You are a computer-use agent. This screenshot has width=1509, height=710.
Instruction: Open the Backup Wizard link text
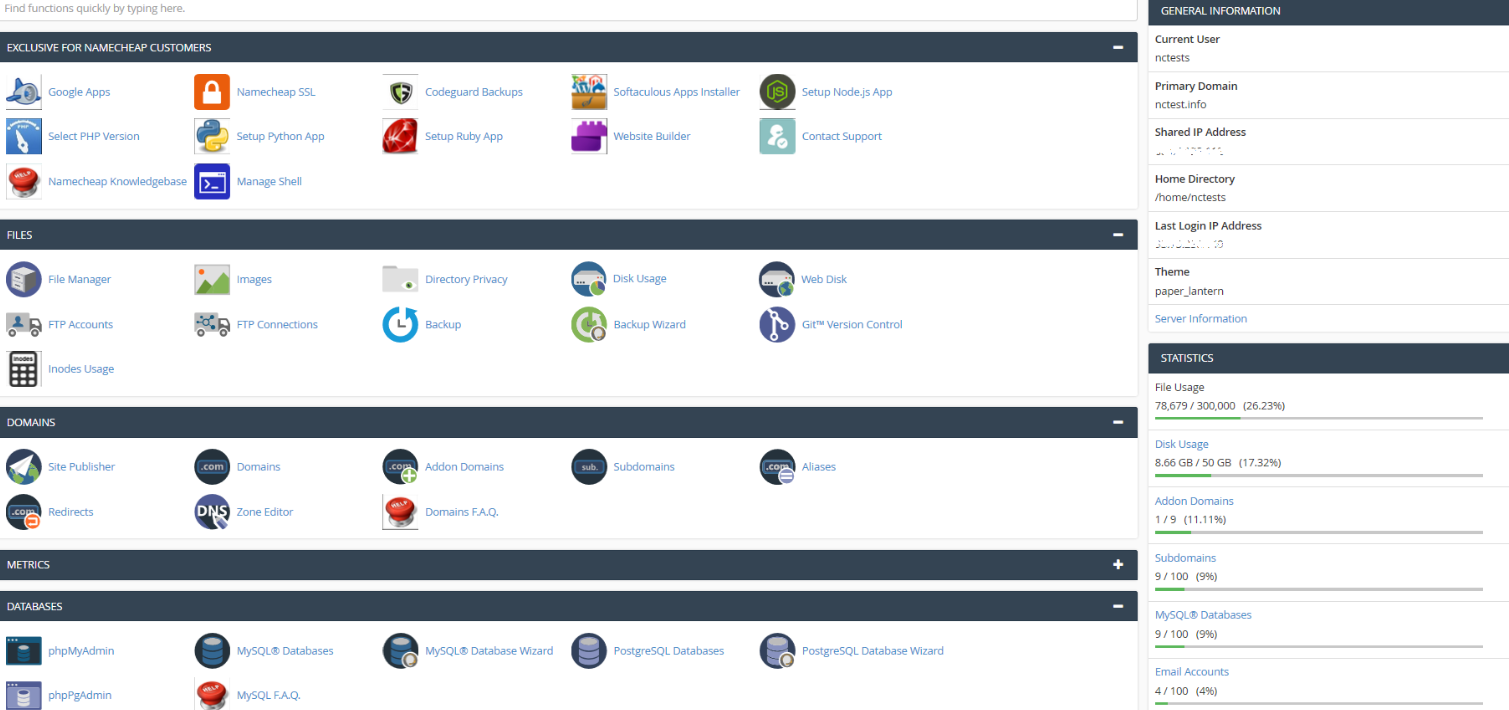649,324
